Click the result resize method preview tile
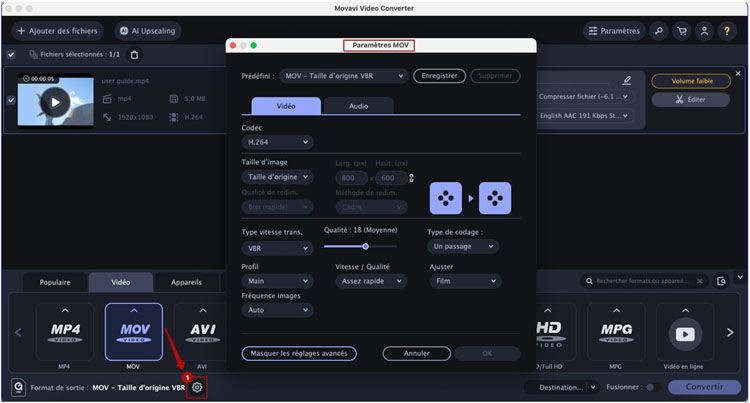The width and height of the screenshot is (750, 403). pos(495,198)
